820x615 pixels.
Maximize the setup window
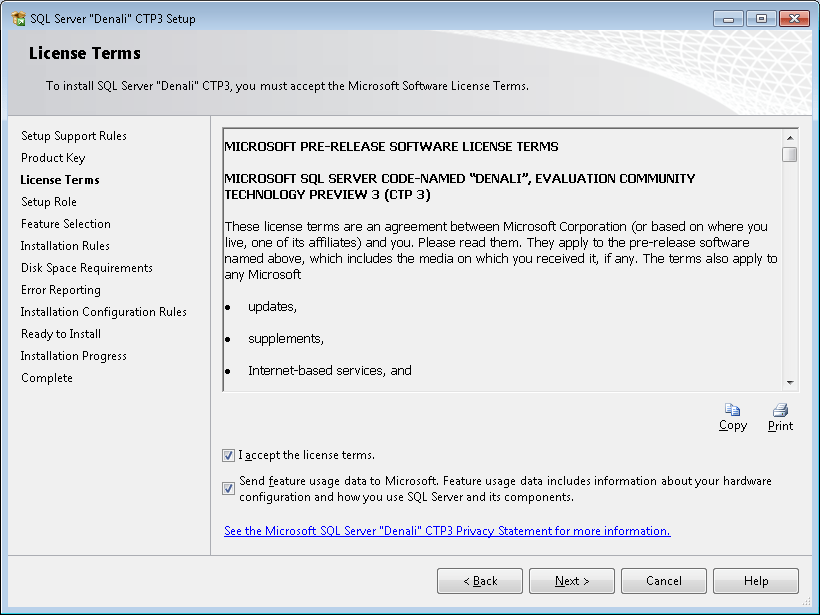point(761,19)
